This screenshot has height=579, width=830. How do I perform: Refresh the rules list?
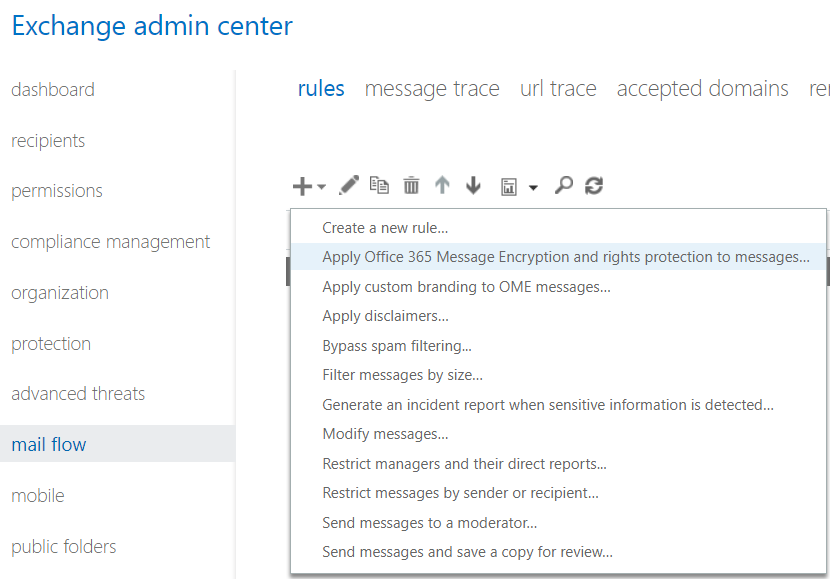pos(593,185)
